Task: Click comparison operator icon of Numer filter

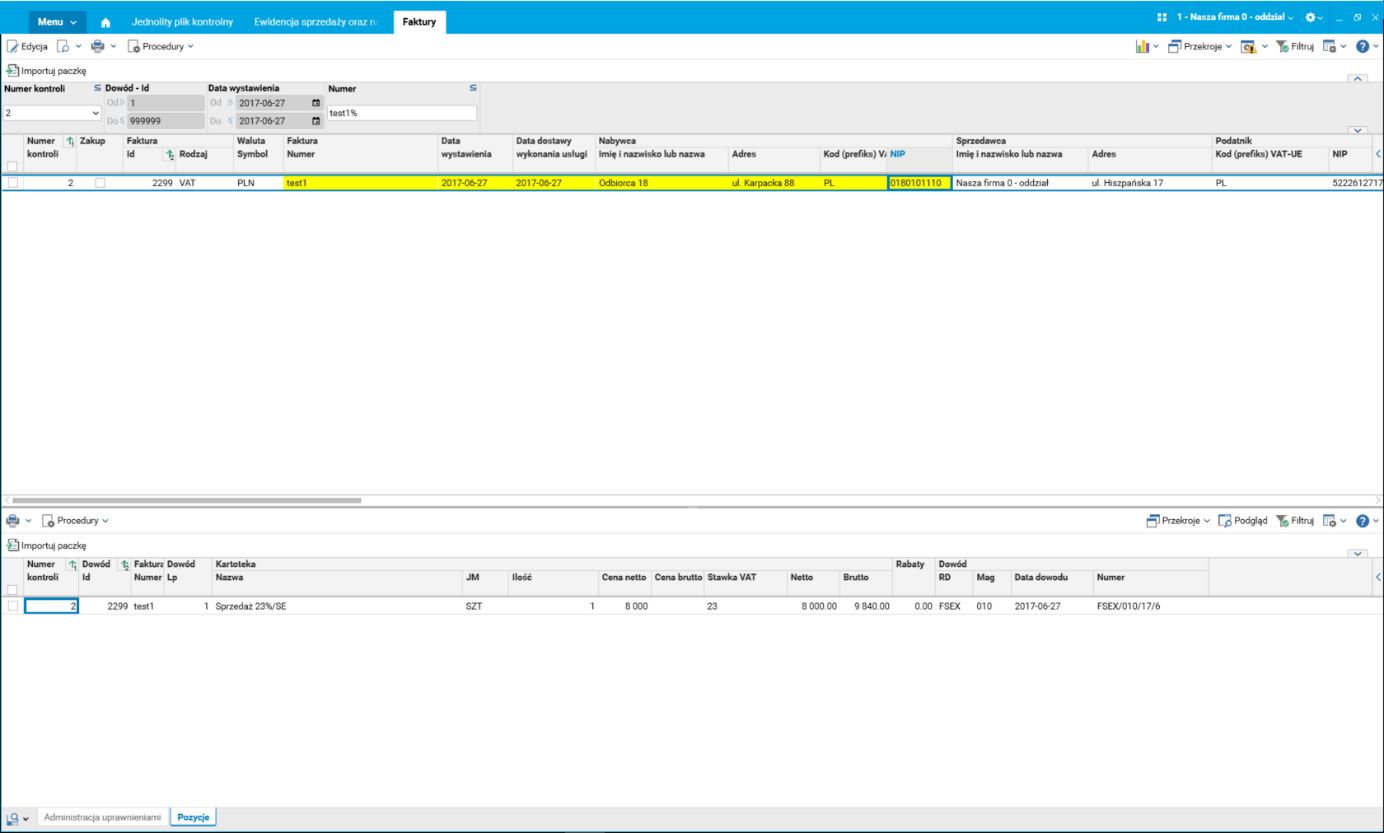Action: [473, 88]
